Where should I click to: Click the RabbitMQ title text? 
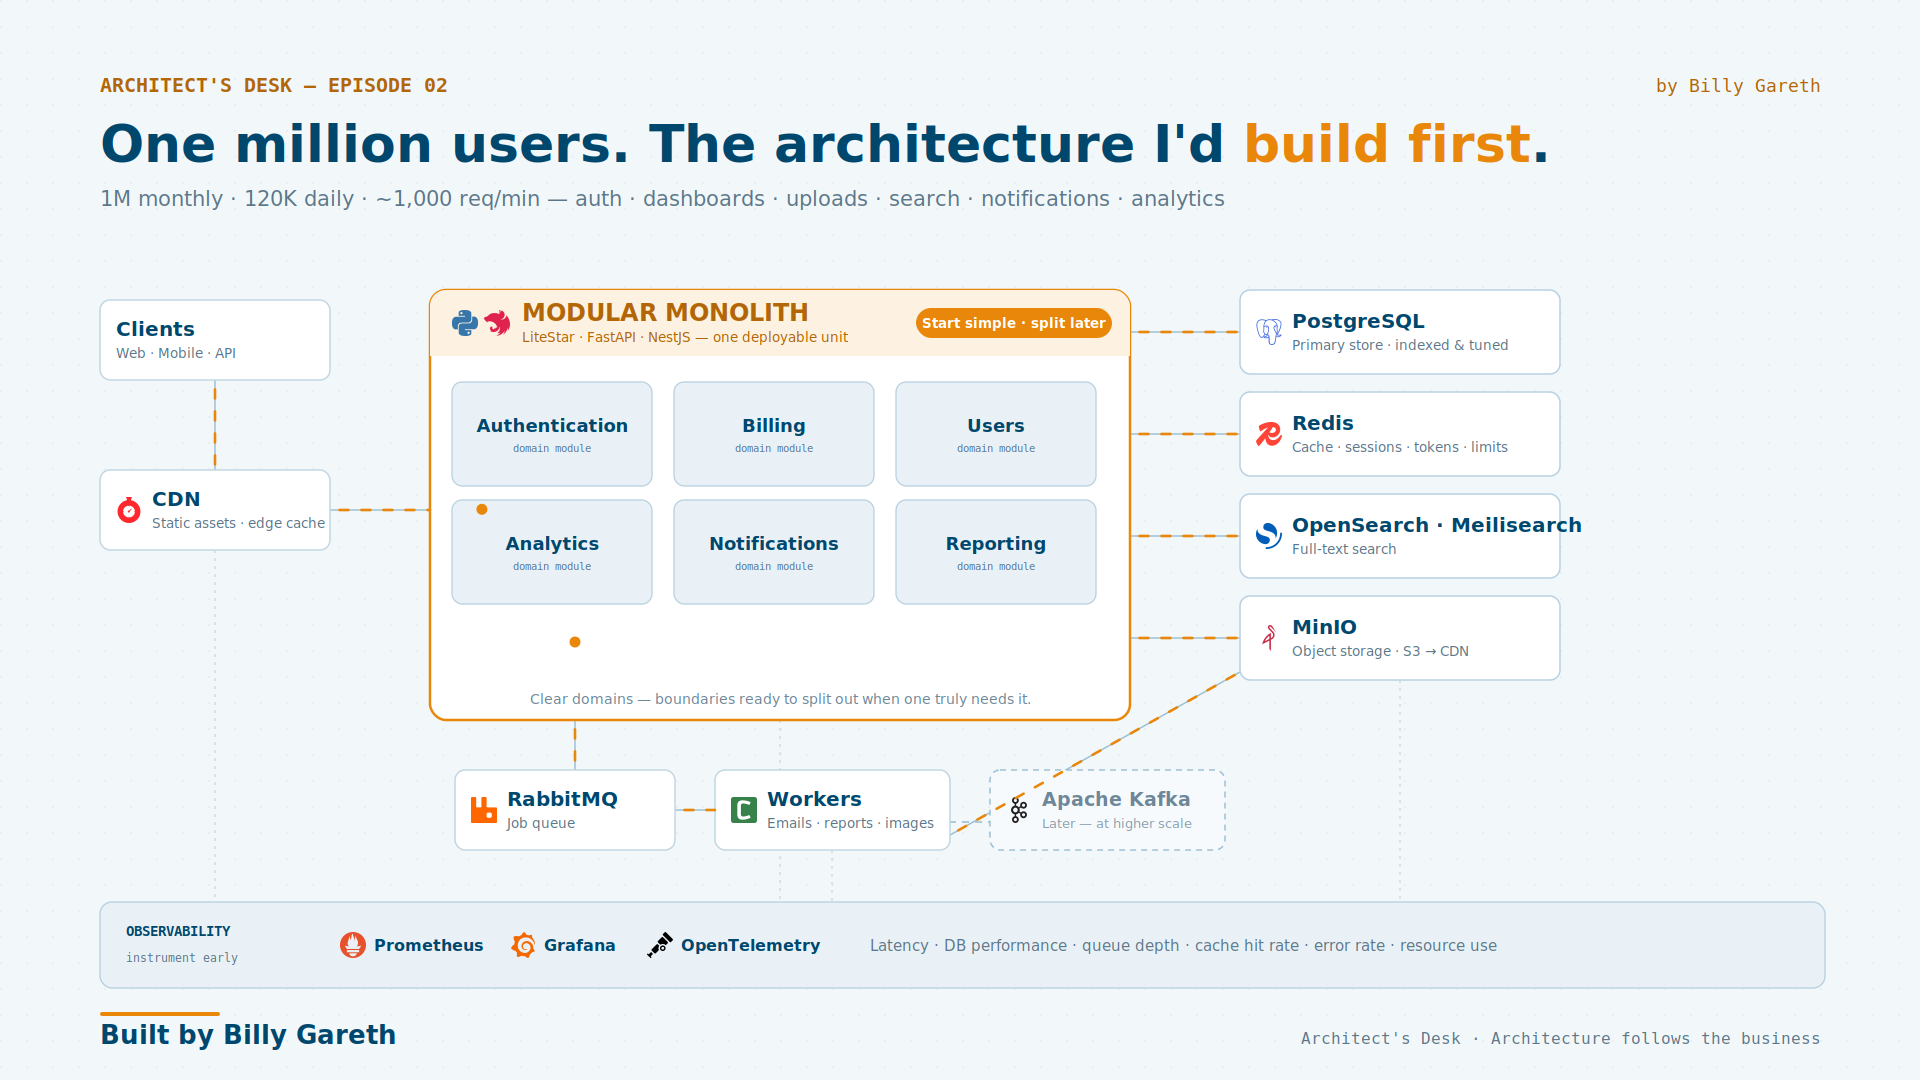(x=562, y=799)
